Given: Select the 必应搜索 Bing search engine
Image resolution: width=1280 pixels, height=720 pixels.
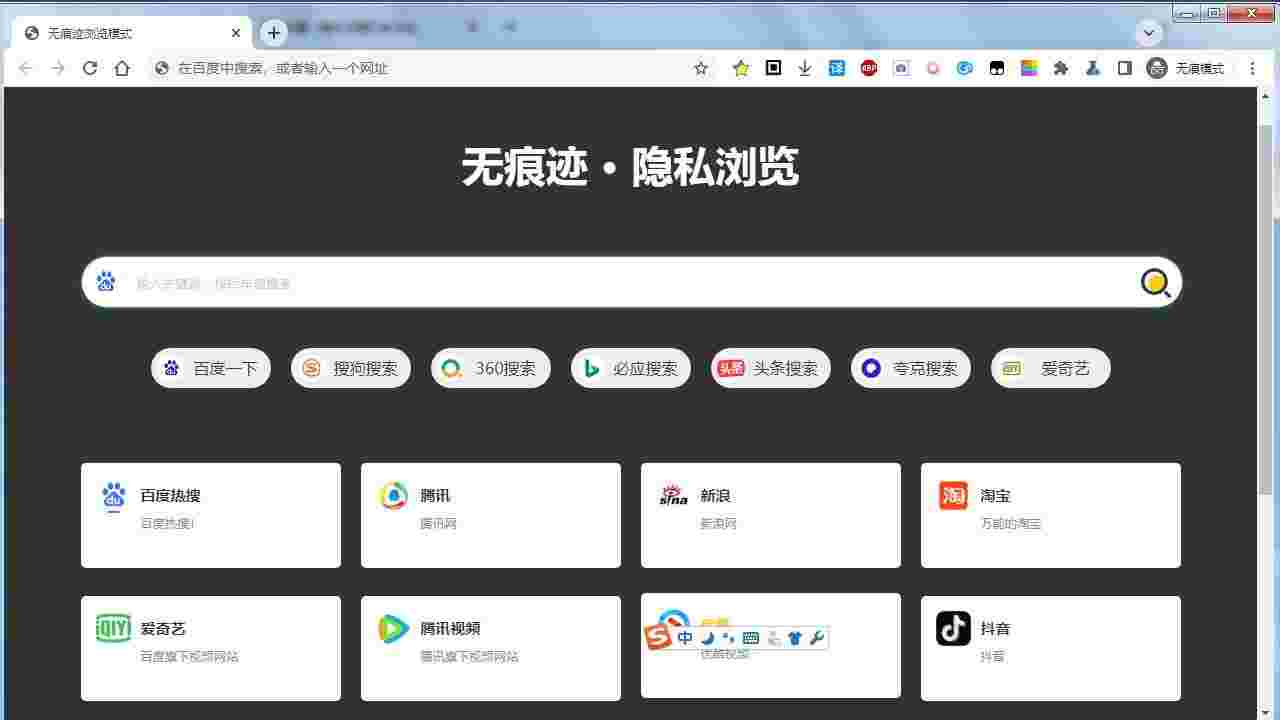Looking at the screenshot, I should [630, 368].
